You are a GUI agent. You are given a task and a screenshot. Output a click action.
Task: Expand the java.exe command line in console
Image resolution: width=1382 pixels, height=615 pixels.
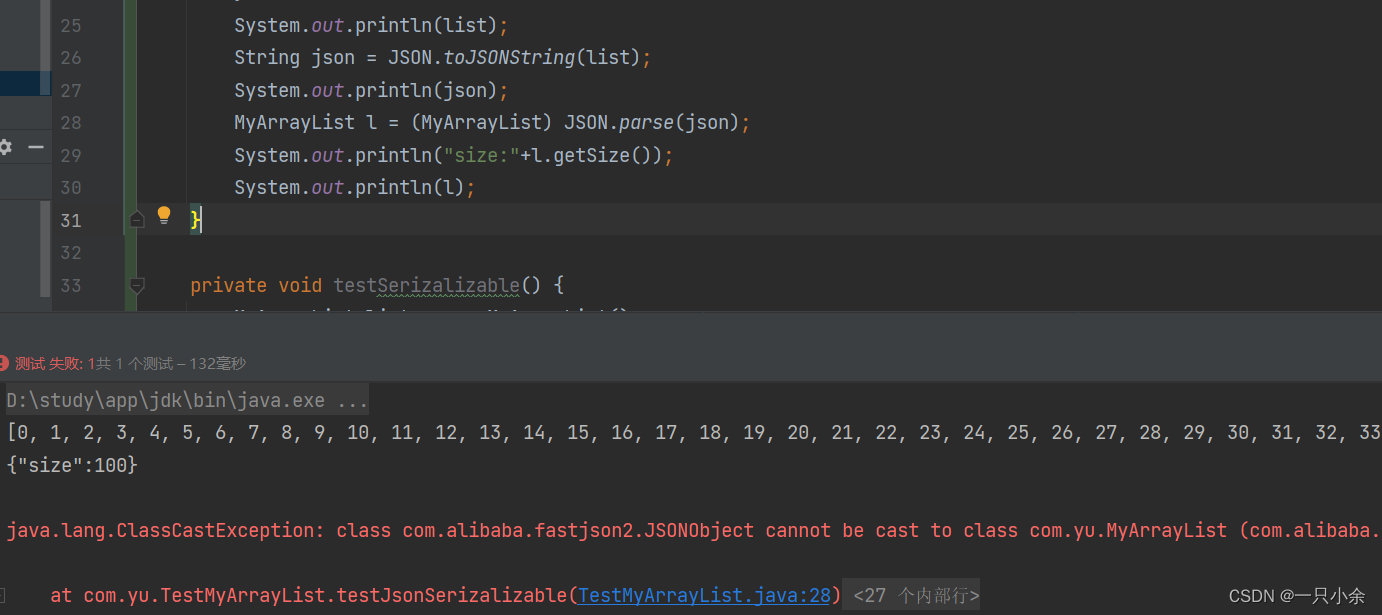[x=187, y=400]
